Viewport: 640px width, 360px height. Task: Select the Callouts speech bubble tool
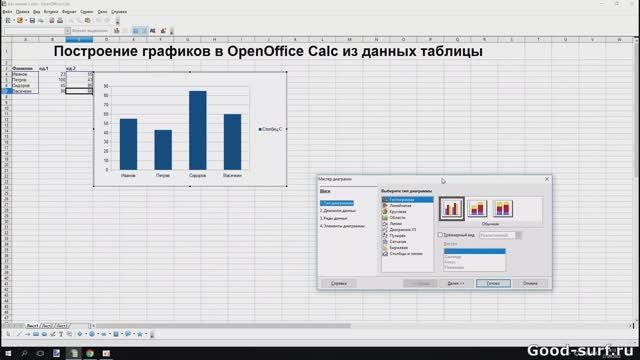point(128,333)
